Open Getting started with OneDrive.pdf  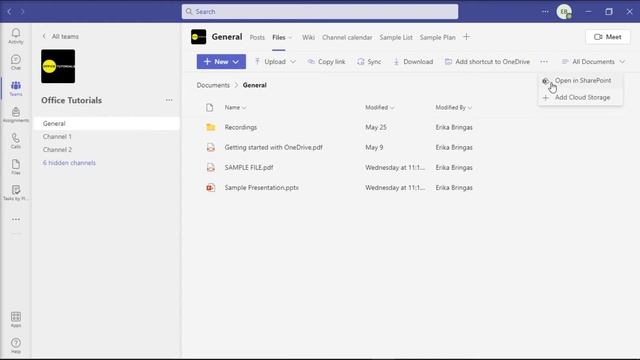pos(273,147)
